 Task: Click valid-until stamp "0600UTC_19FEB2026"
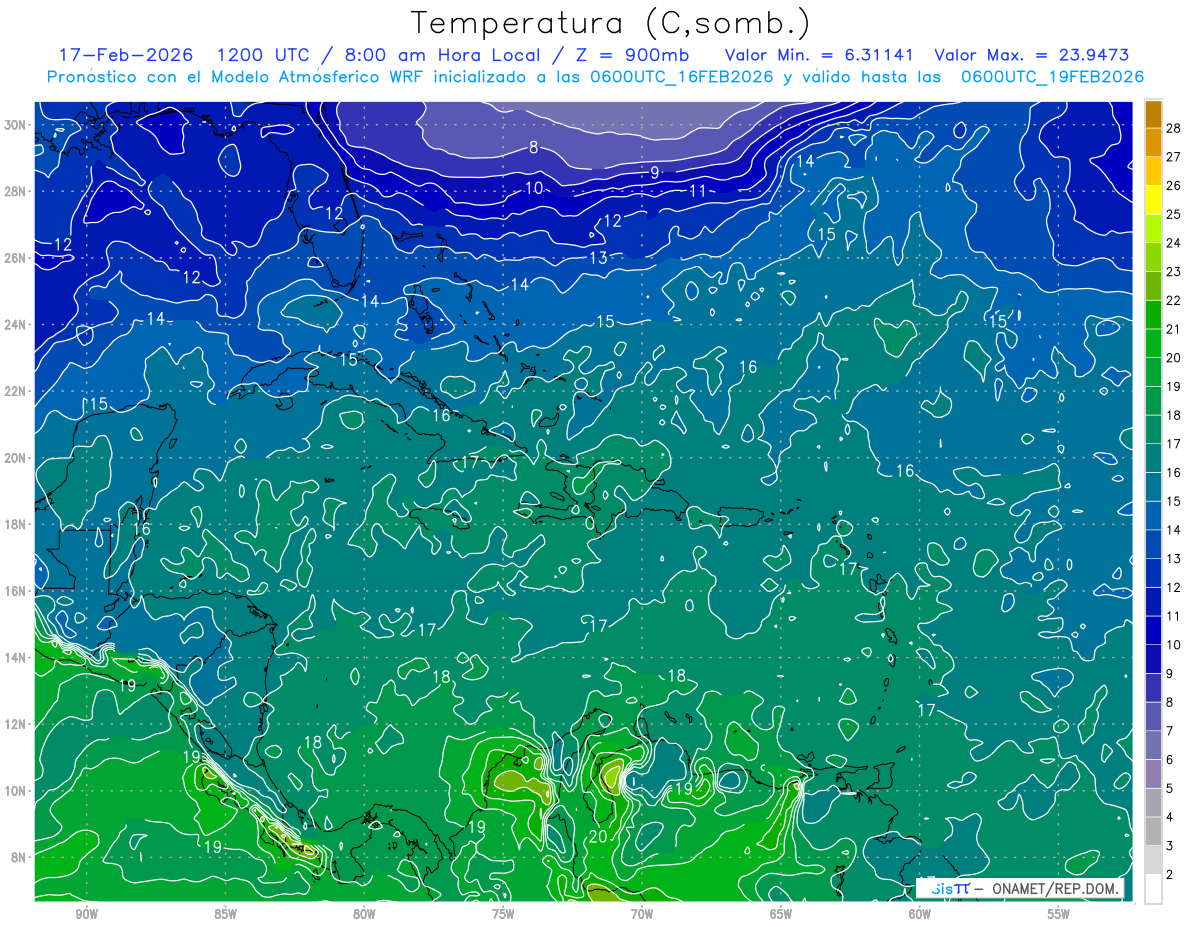click(x=1052, y=76)
